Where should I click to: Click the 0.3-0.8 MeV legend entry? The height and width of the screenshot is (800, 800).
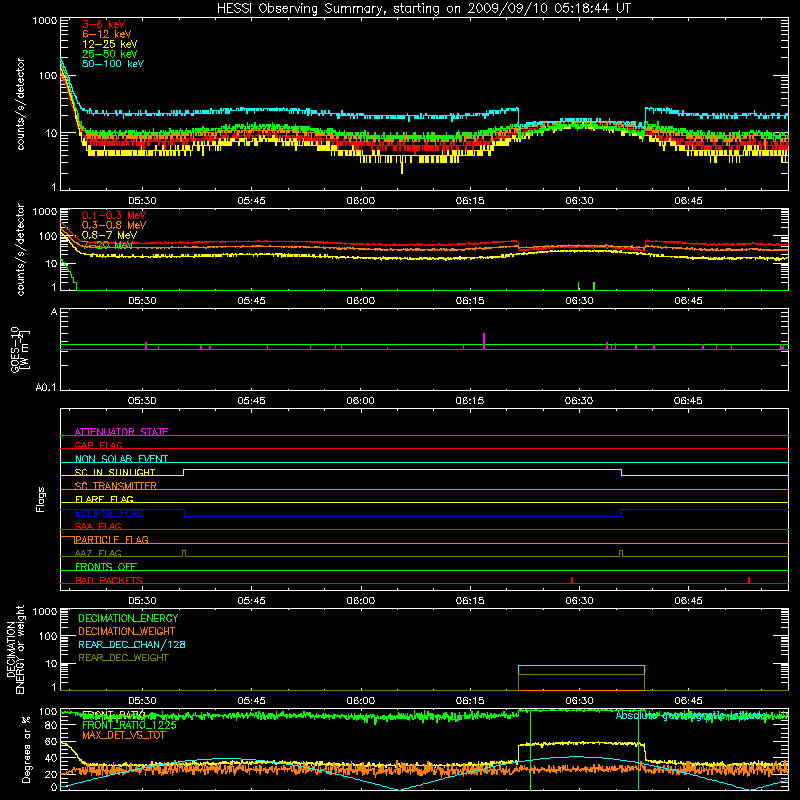[114, 226]
